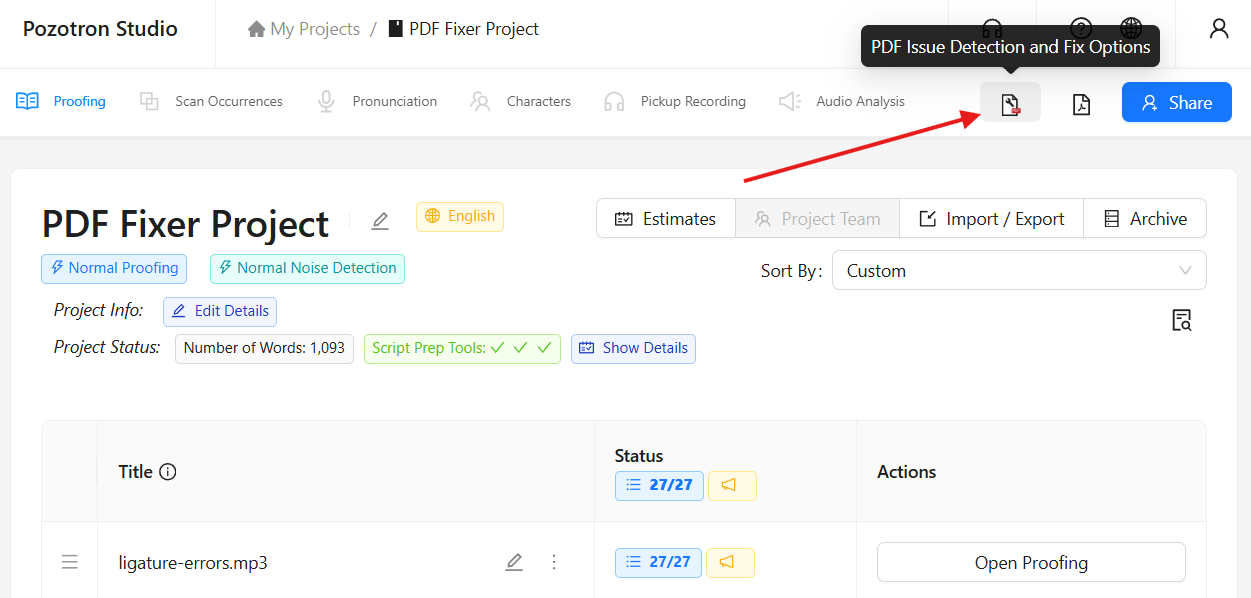1251x598 pixels.
Task: Open the three-dot menu for ligature-errors.mp3
Action: point(554,562)
